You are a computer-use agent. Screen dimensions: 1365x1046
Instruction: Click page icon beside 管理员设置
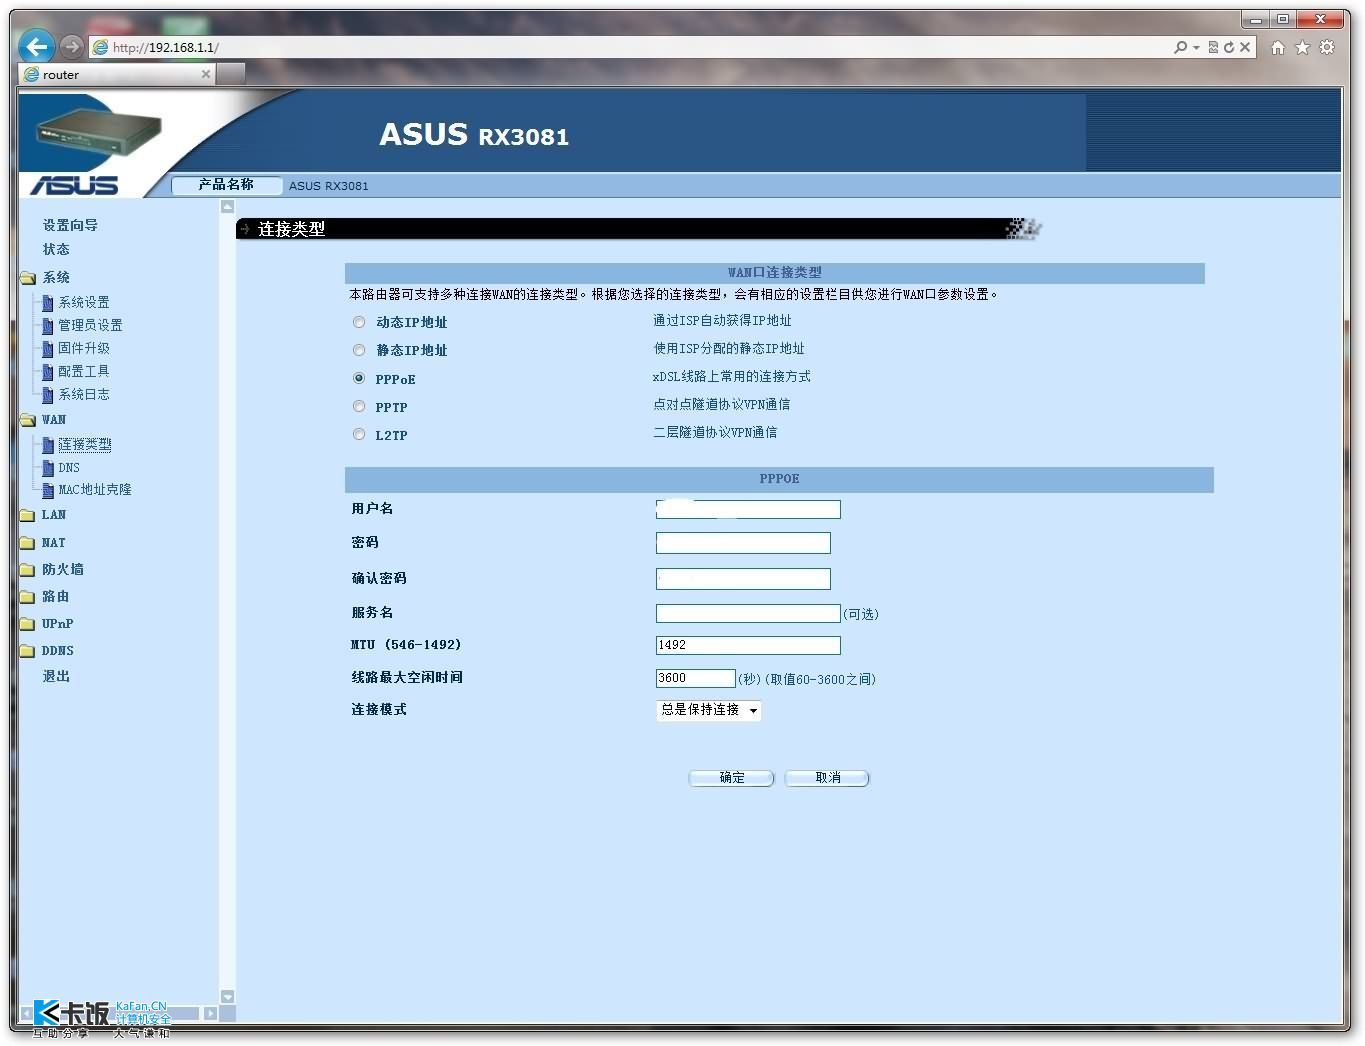(x=47, y=326)
